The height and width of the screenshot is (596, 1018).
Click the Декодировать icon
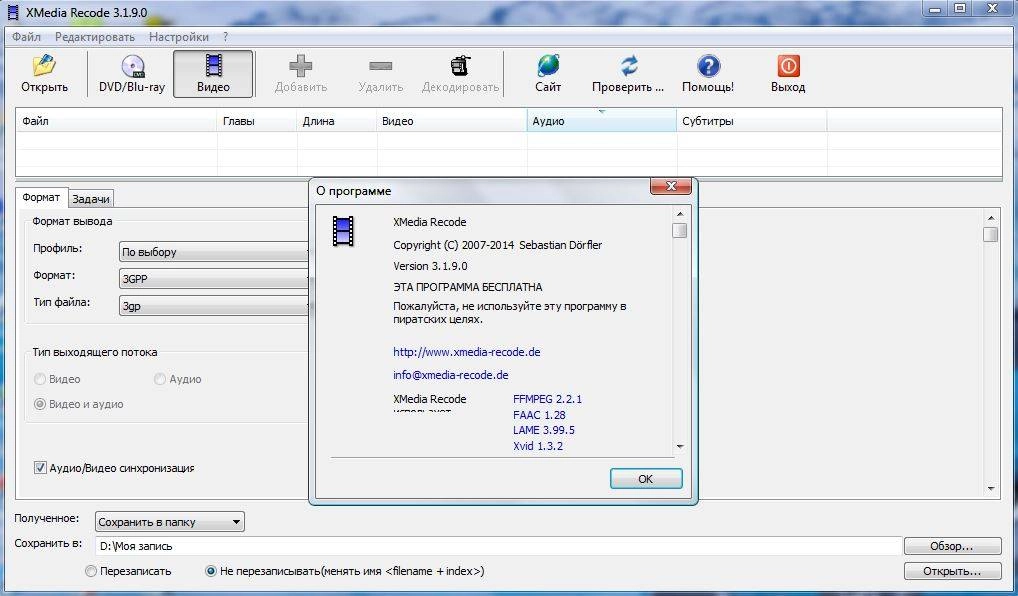(x=460, y=66)
